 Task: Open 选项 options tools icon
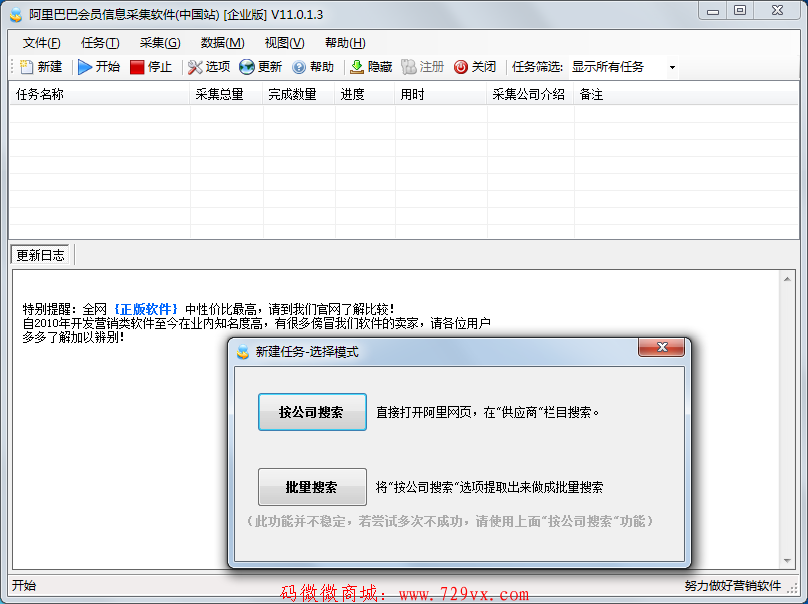point(195,67)
